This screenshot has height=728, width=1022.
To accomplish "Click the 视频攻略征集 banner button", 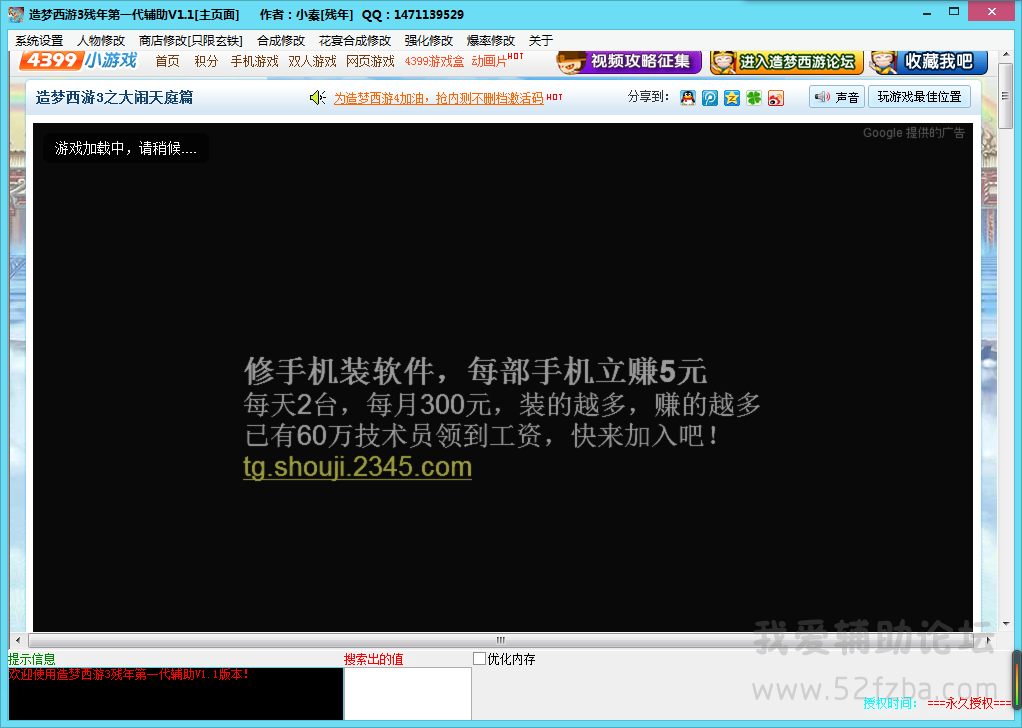I will coord(629,62).
